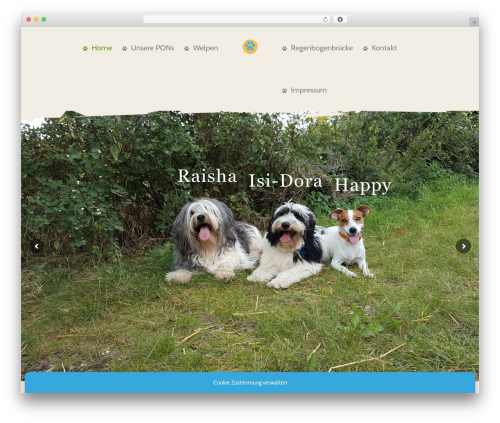Go to the Welpen page
The image size is (500, 423).
pos(205,48)
